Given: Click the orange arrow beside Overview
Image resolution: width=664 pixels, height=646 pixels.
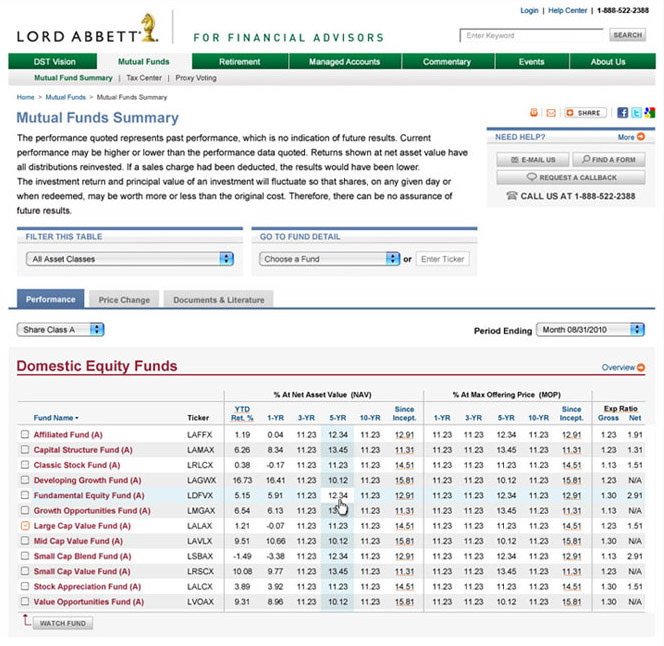Looking at the screenshot, I should pyautogui.click(x=641, y=367).
